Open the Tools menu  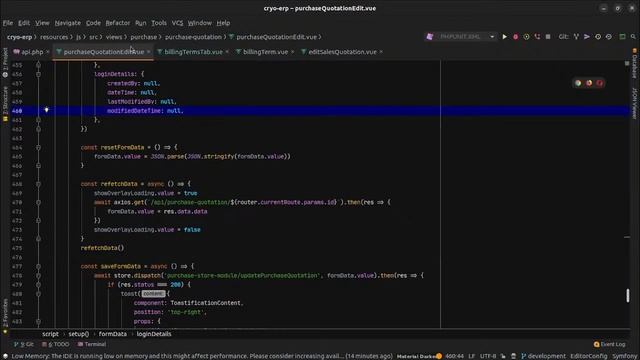159,23
